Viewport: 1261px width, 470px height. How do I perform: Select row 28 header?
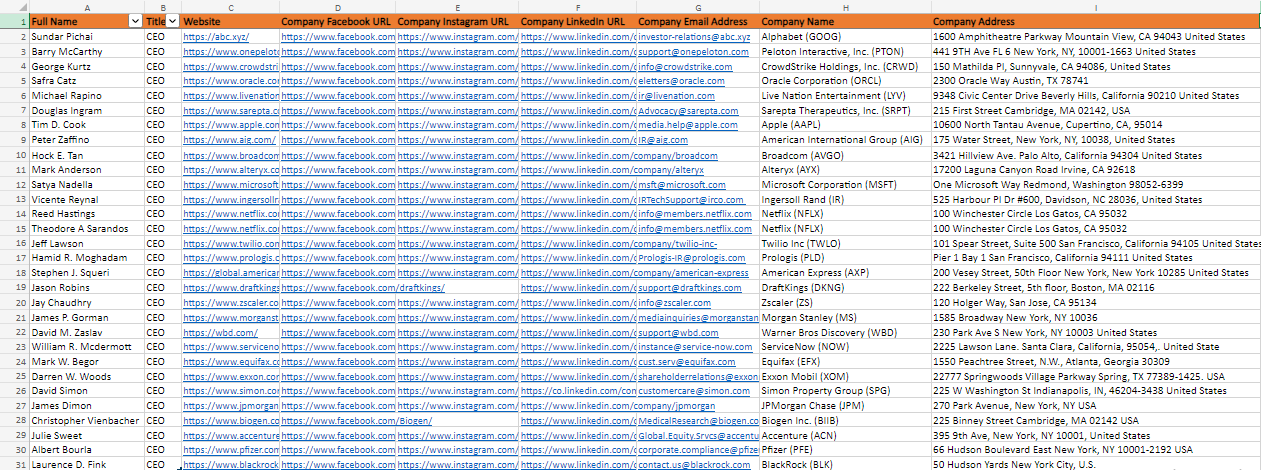tap(14, 421)
